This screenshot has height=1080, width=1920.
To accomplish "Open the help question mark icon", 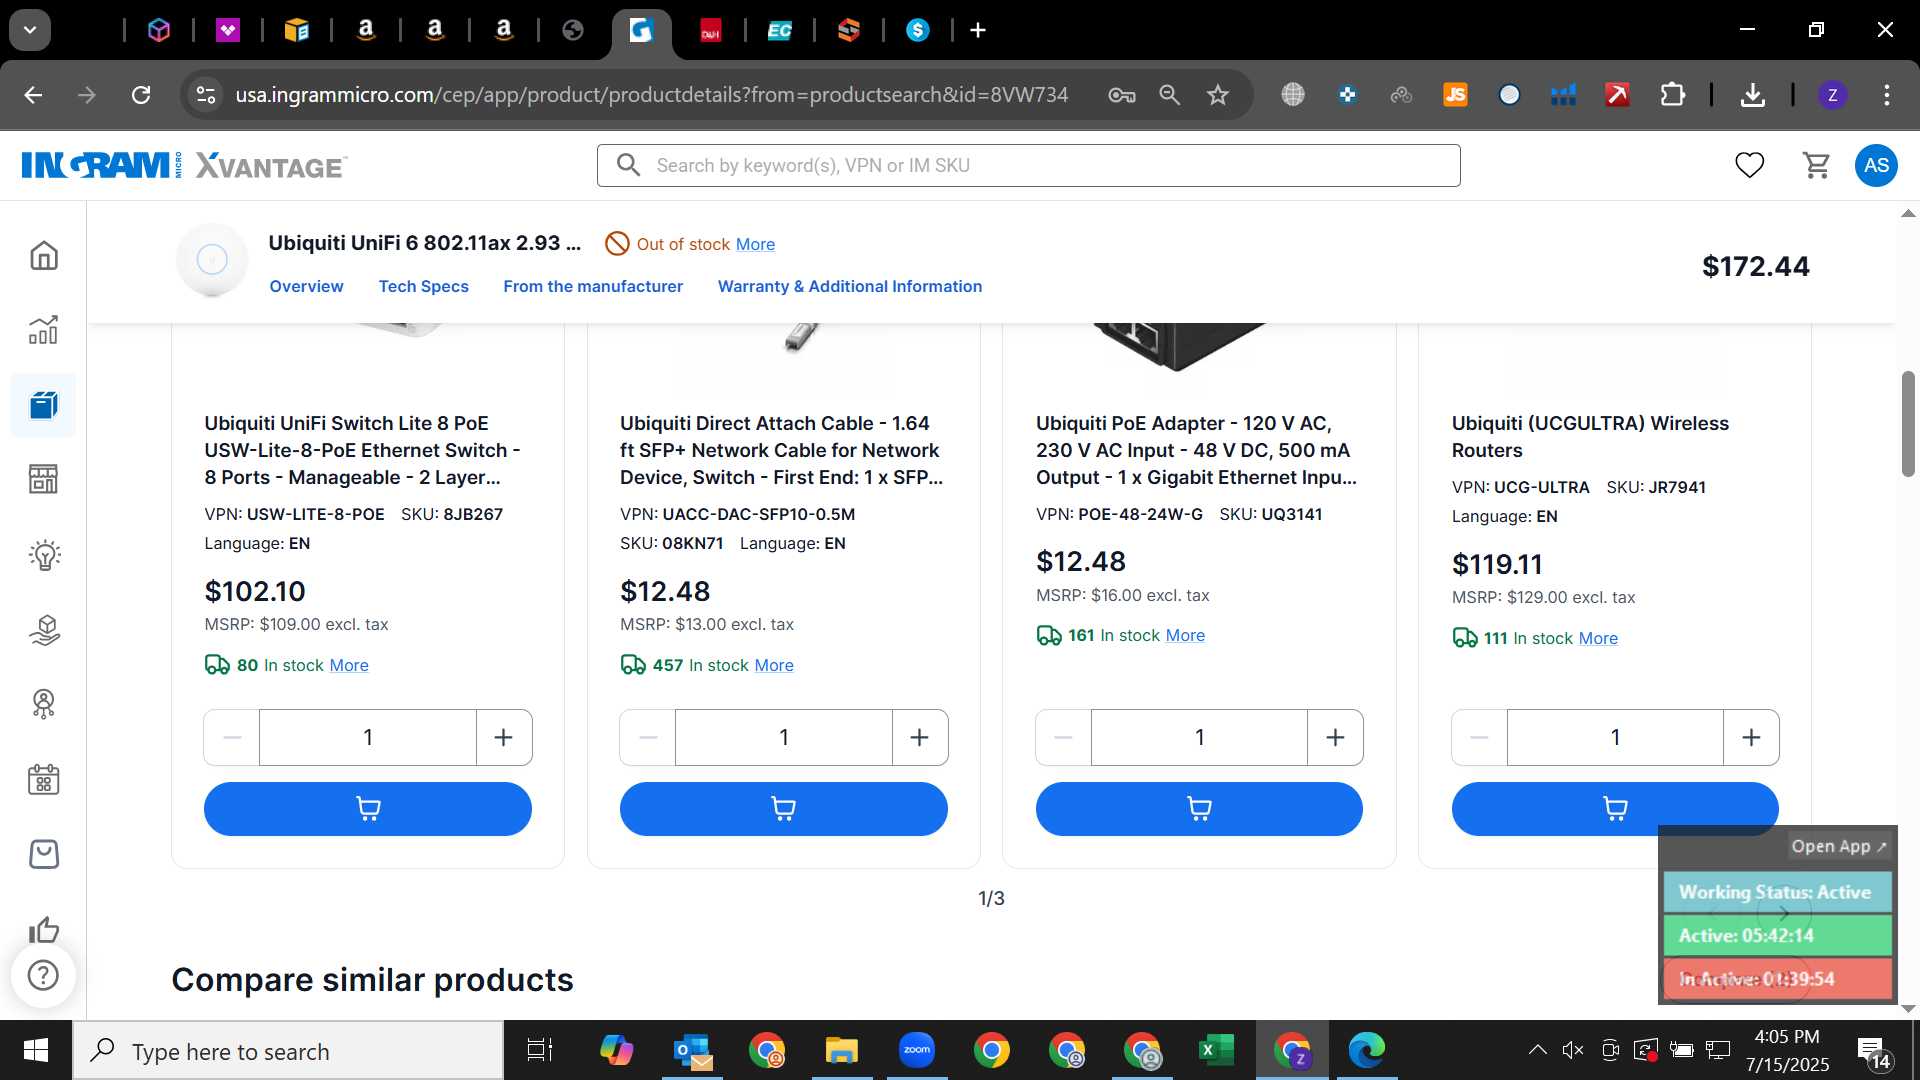I will pyautogui.click(x=43, y=975).
